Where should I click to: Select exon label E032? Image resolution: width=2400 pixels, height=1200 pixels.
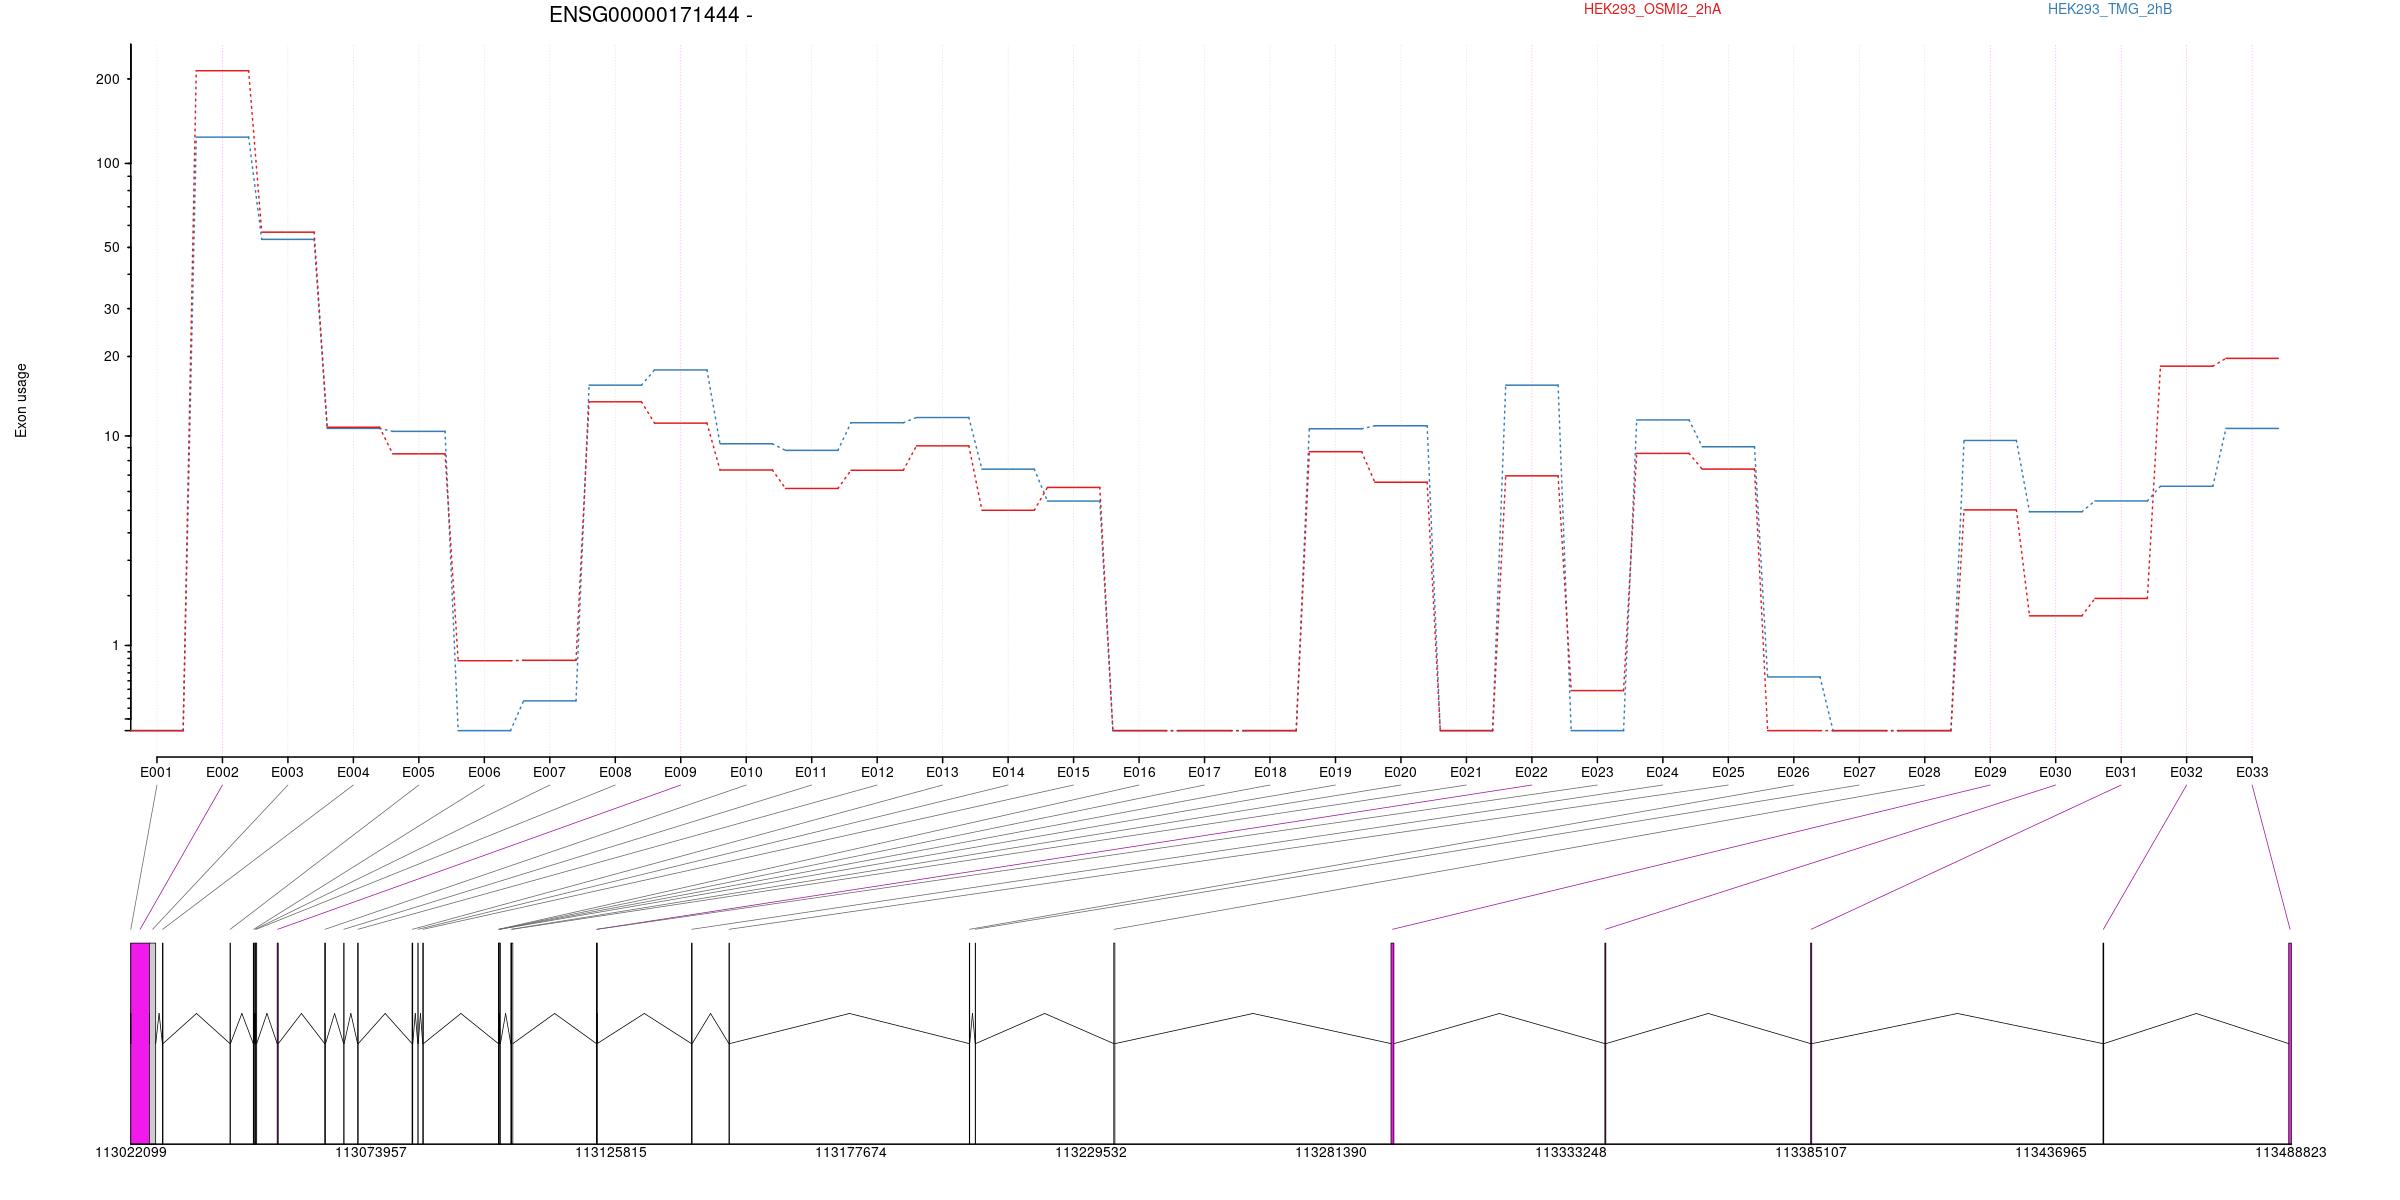[x=2186, y=772]
